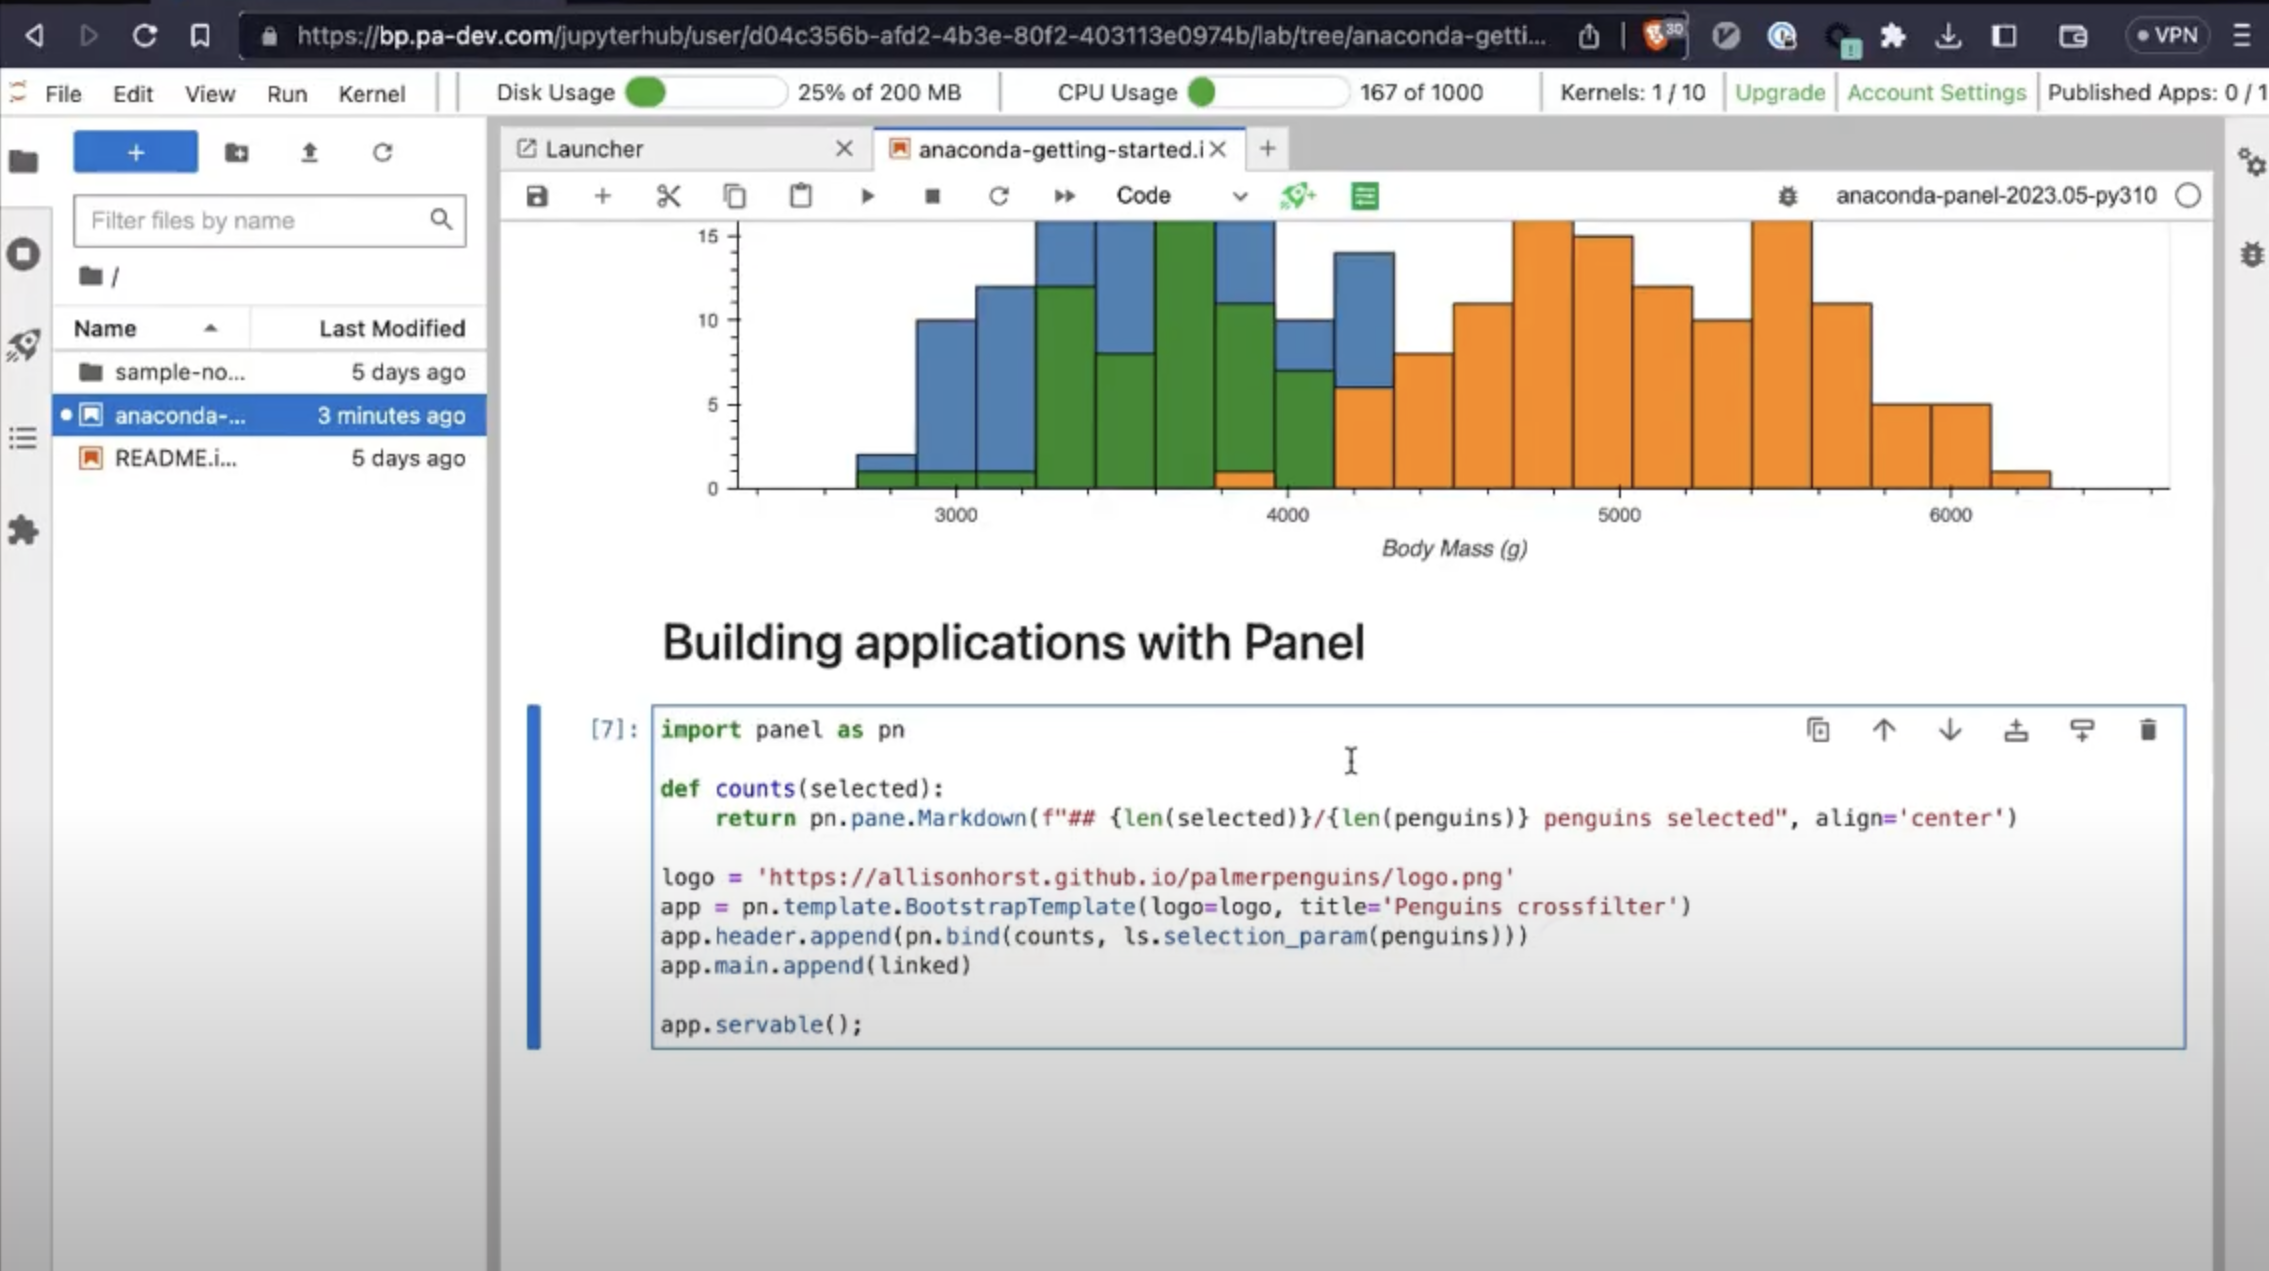Restart the kernel with the circular arrow
2269x1271 pixels.
(x=998, y=196)
